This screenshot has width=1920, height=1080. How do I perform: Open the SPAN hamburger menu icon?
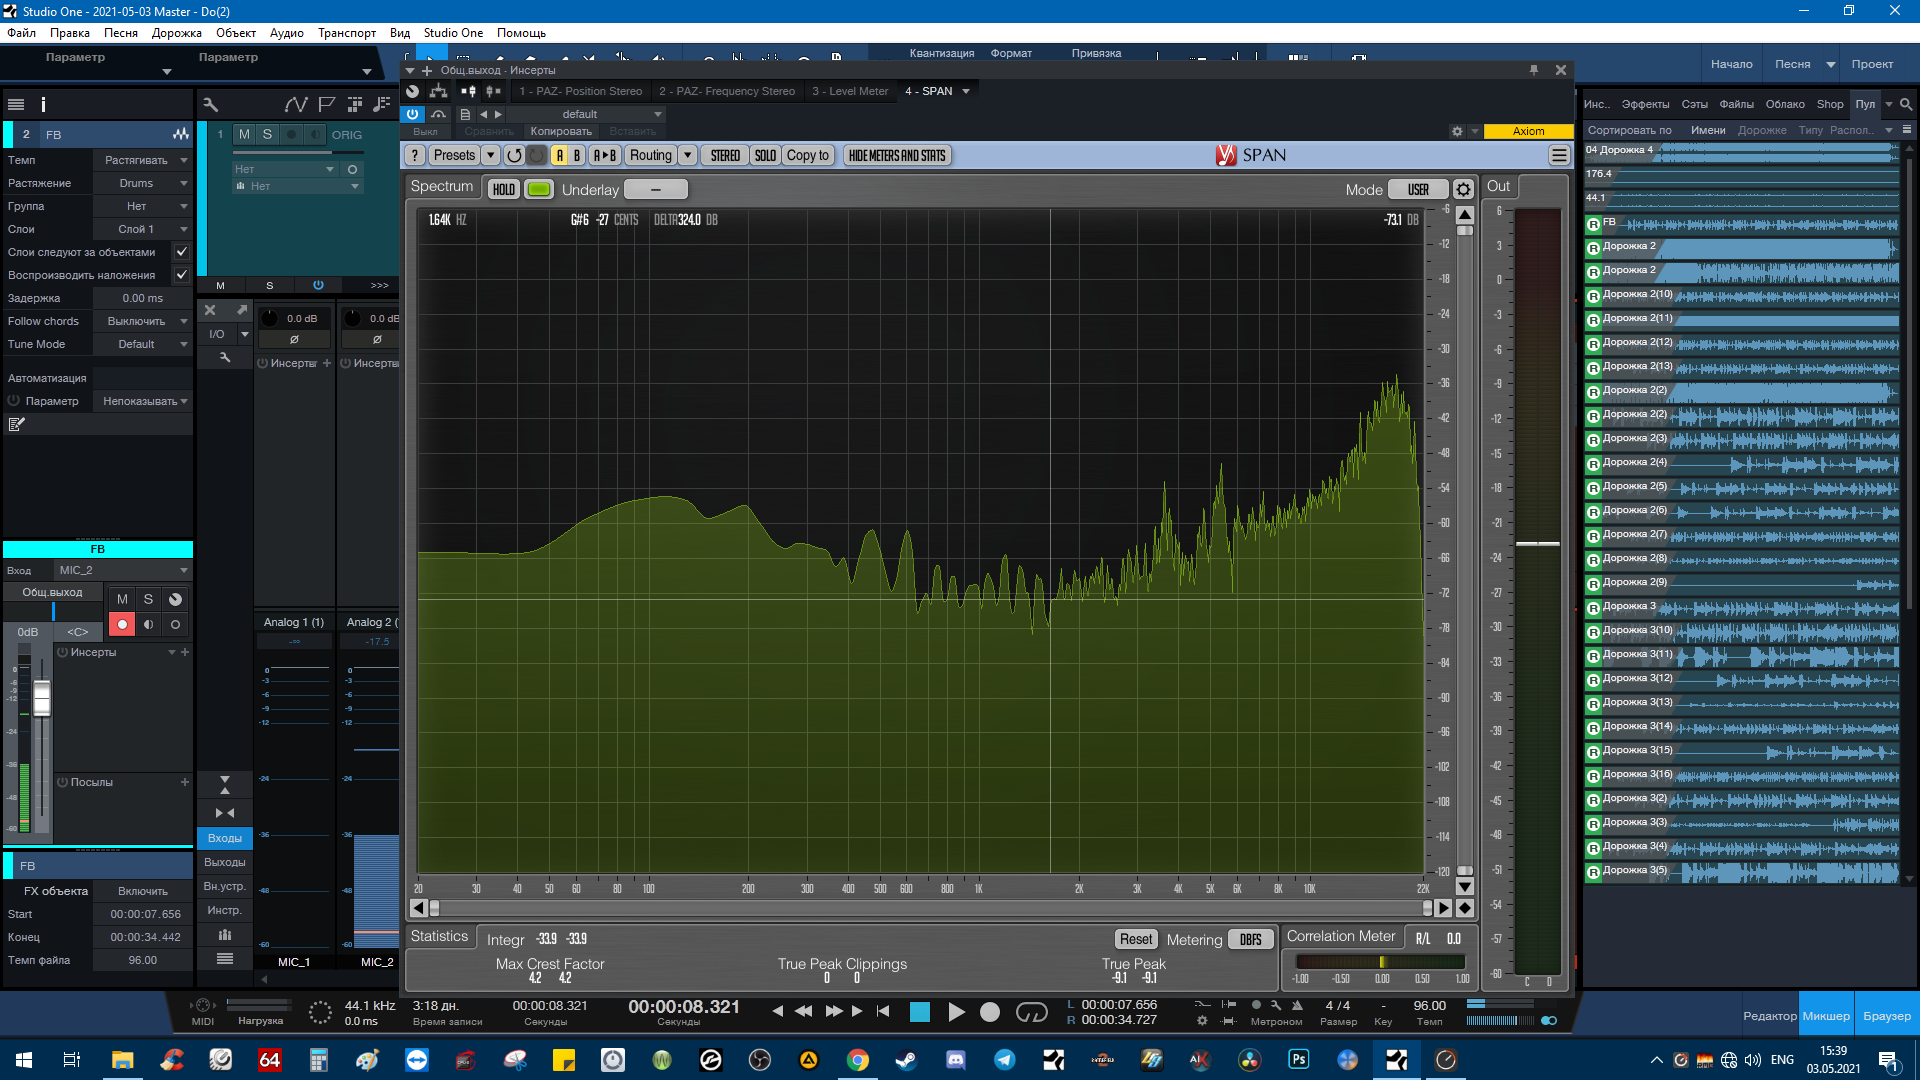click(x=1558, y=156)
